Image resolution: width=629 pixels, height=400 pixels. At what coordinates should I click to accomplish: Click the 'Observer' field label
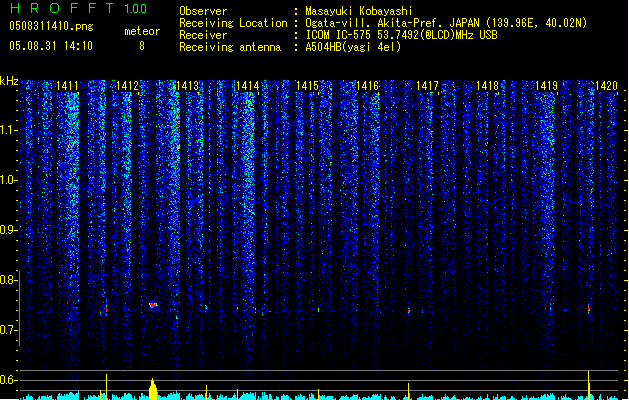203,11
